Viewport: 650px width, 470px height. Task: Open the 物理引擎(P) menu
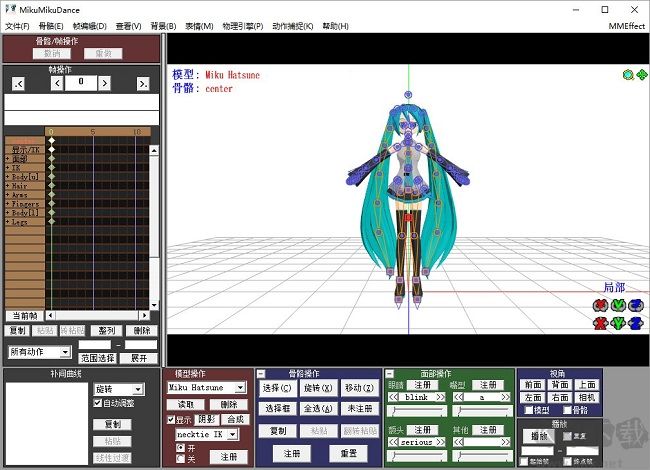click(241, 25)
